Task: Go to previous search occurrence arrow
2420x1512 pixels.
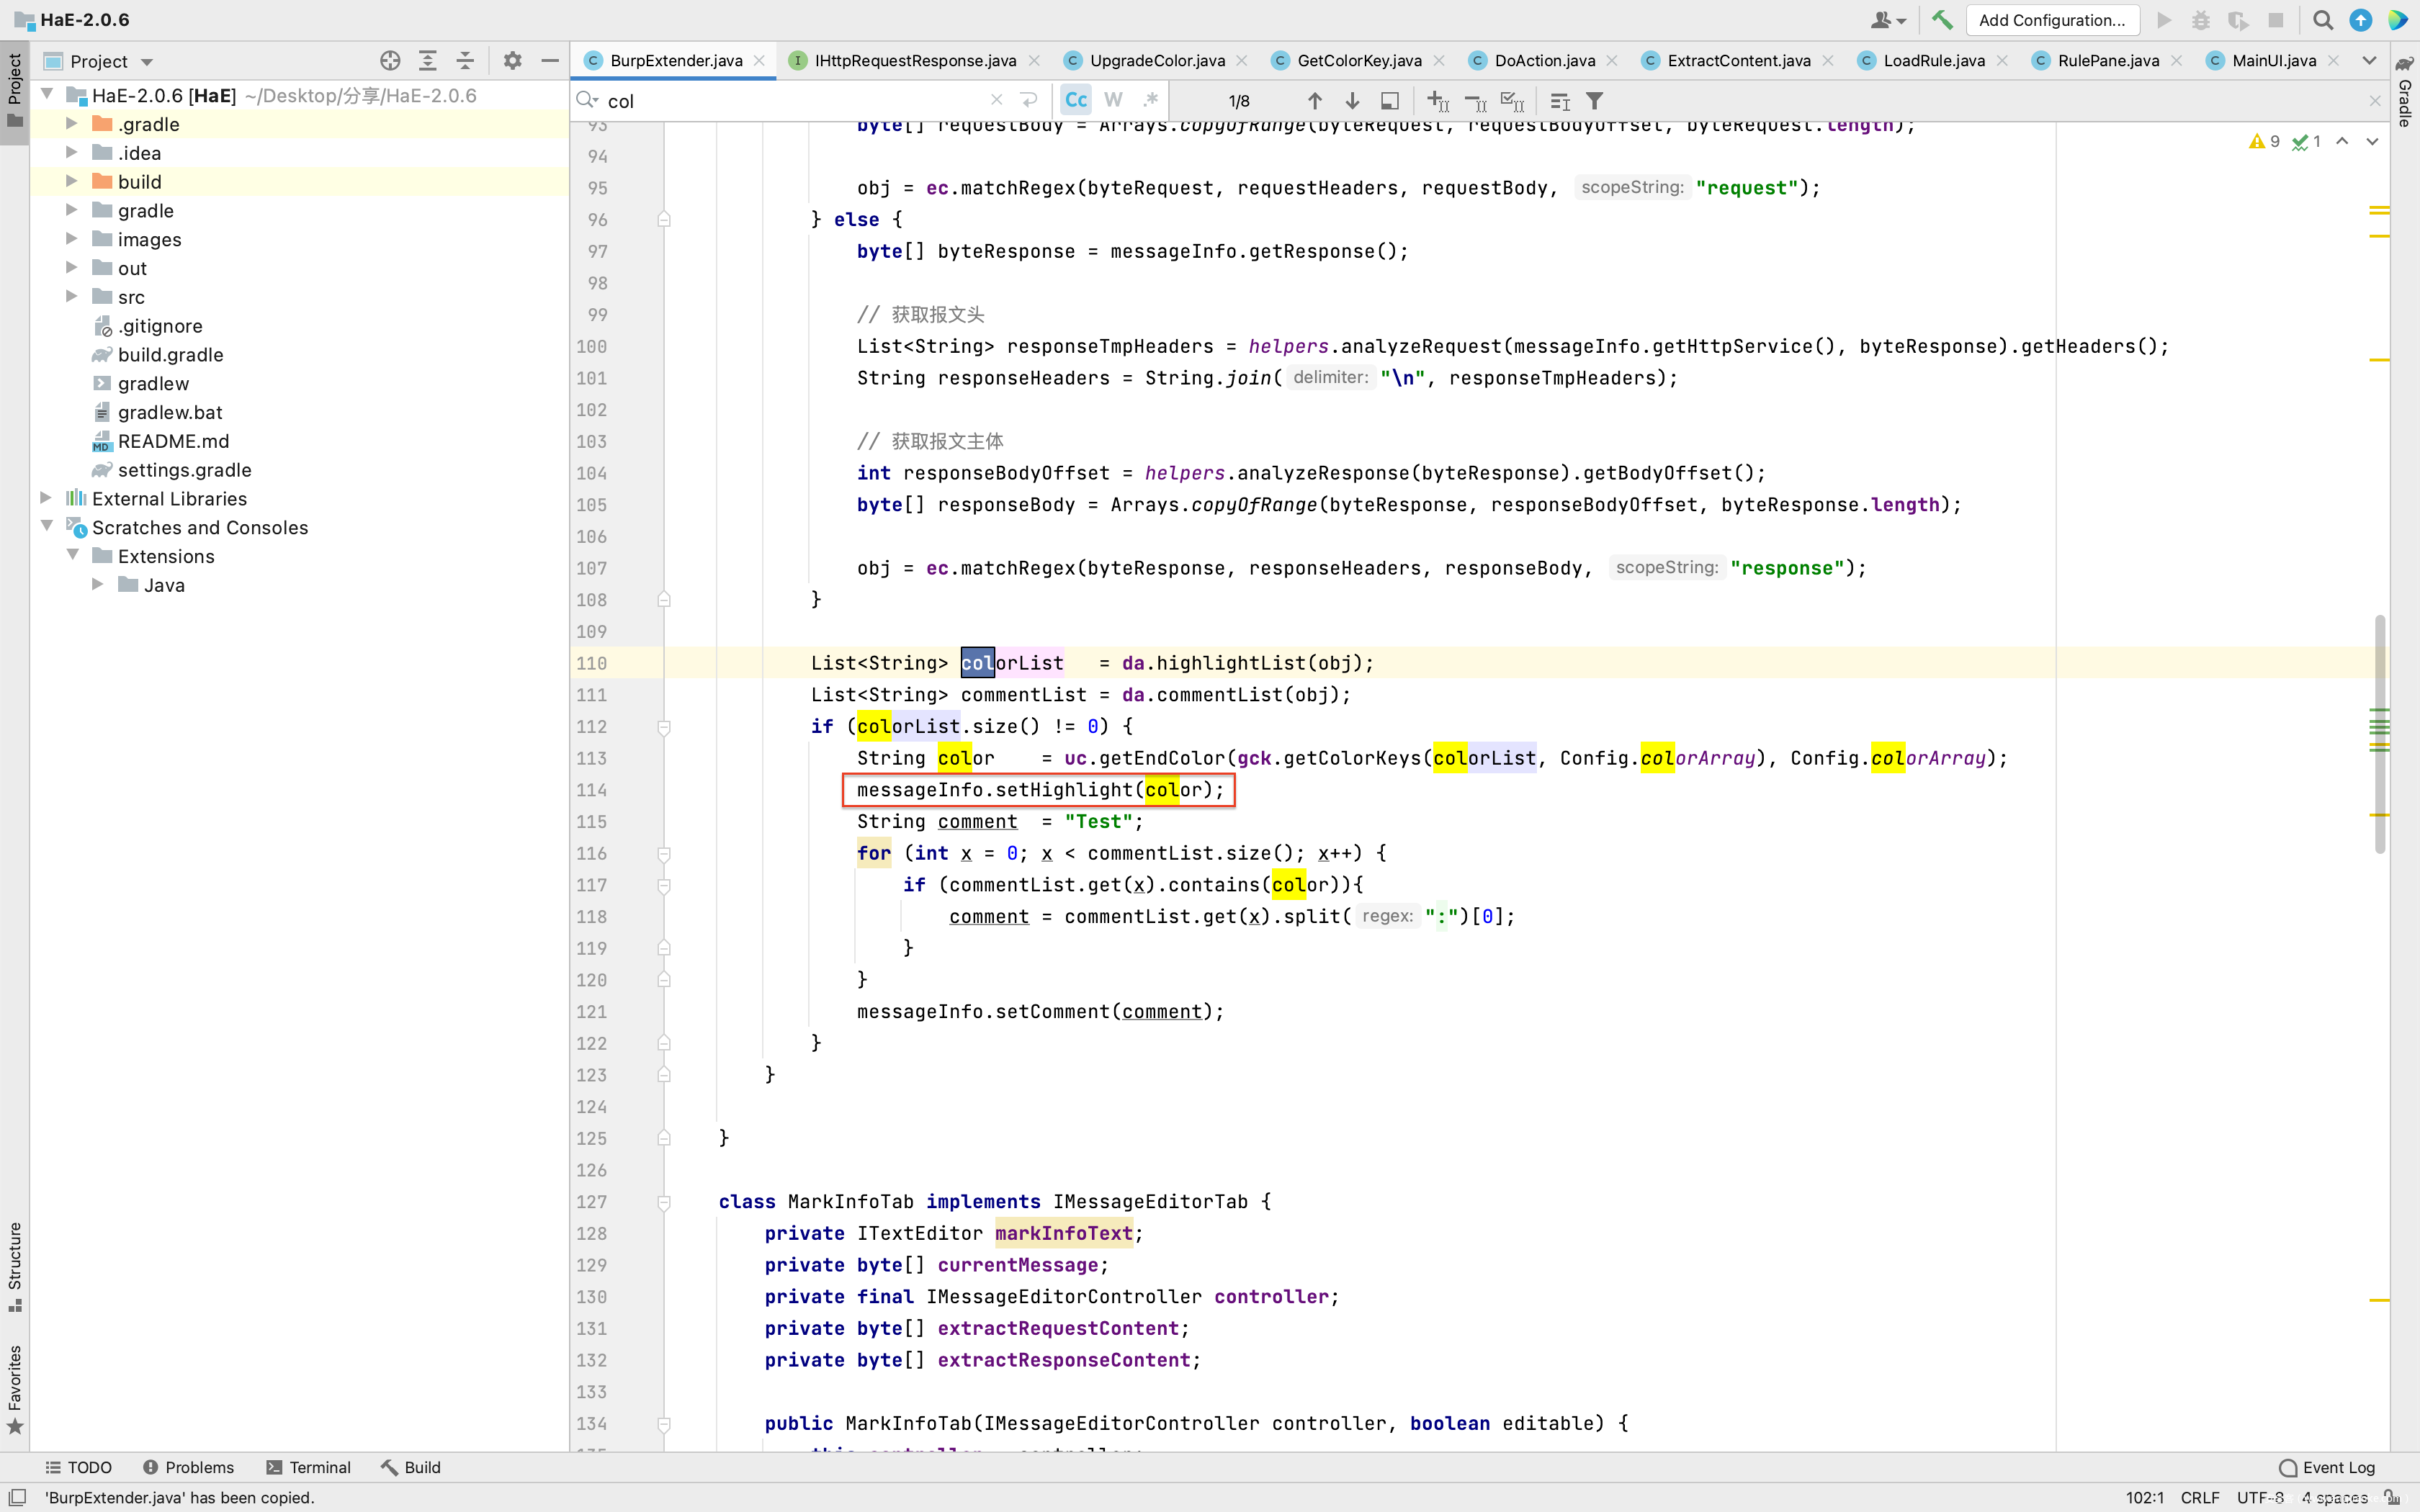Action: [x=1315, y=101]
